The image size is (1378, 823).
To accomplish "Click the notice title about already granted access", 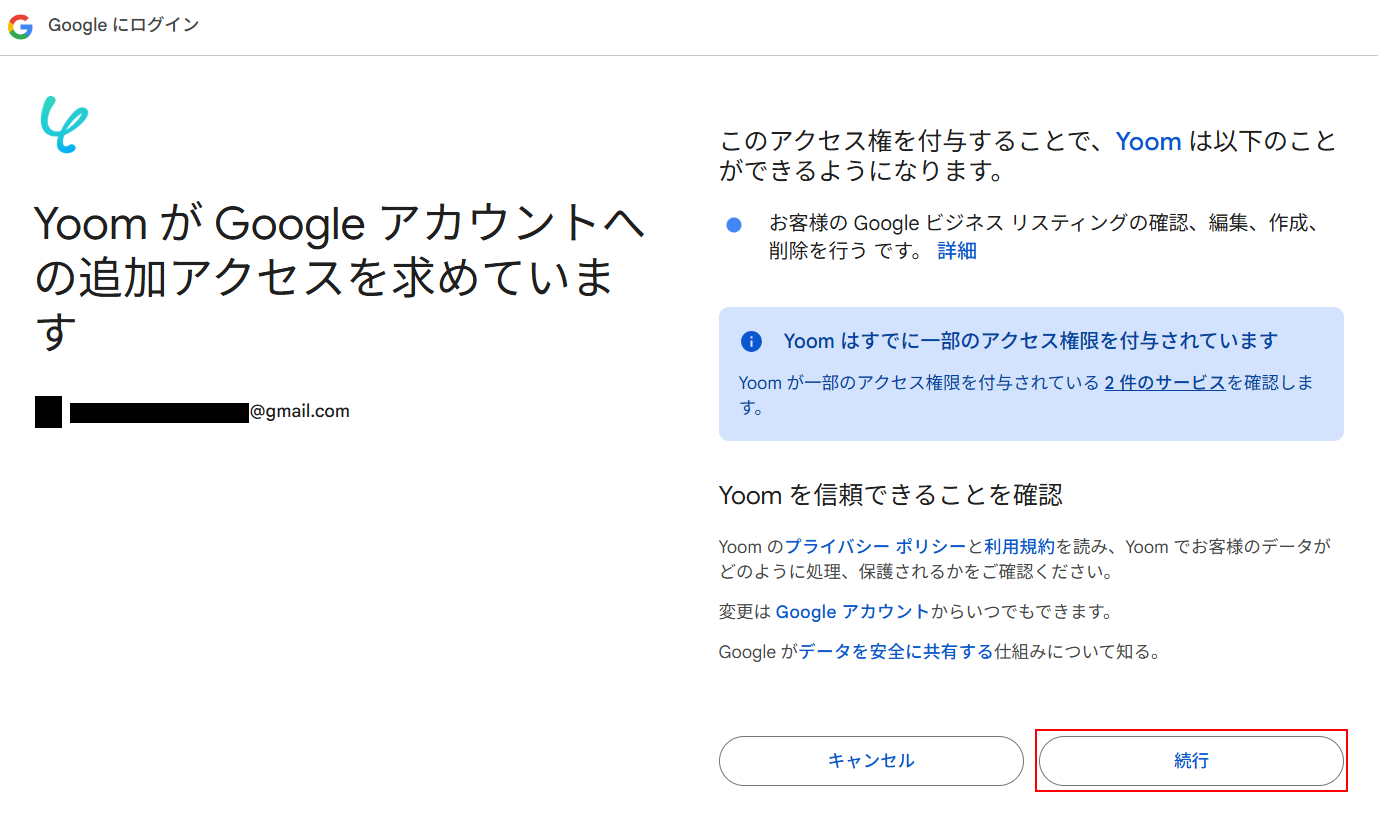I will (x=1030, y=341).
